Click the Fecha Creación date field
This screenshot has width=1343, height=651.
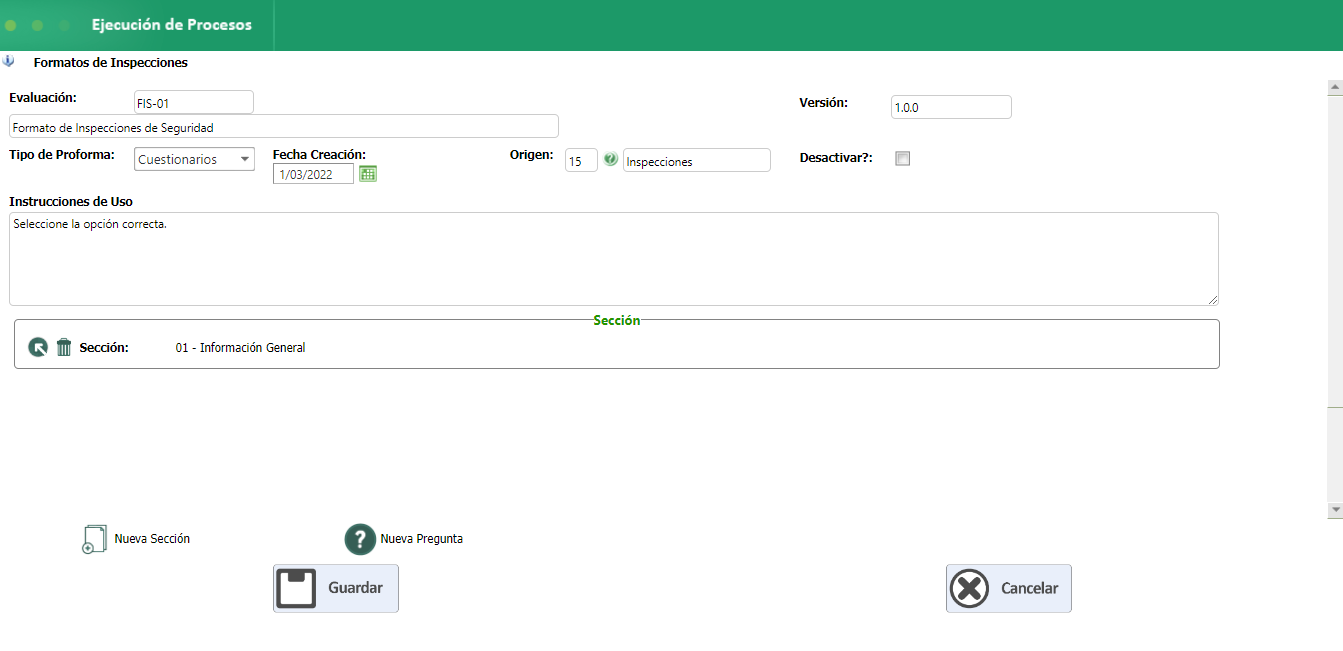click(x=313, y=174)
